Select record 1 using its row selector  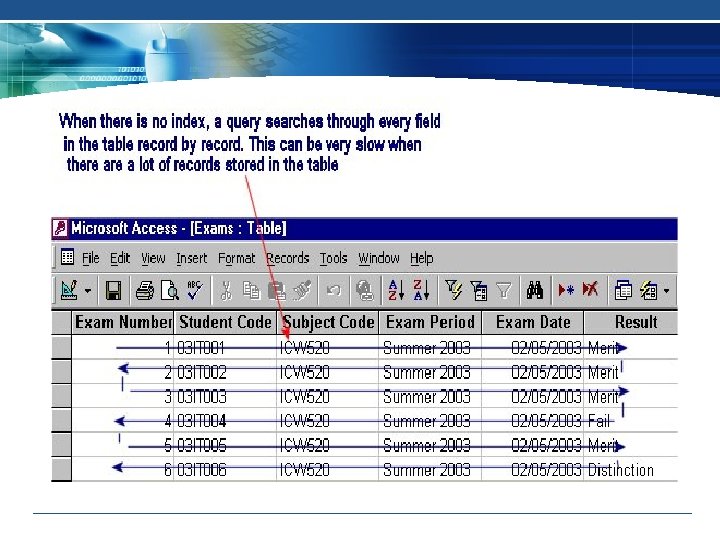click(x=61, y=347)
